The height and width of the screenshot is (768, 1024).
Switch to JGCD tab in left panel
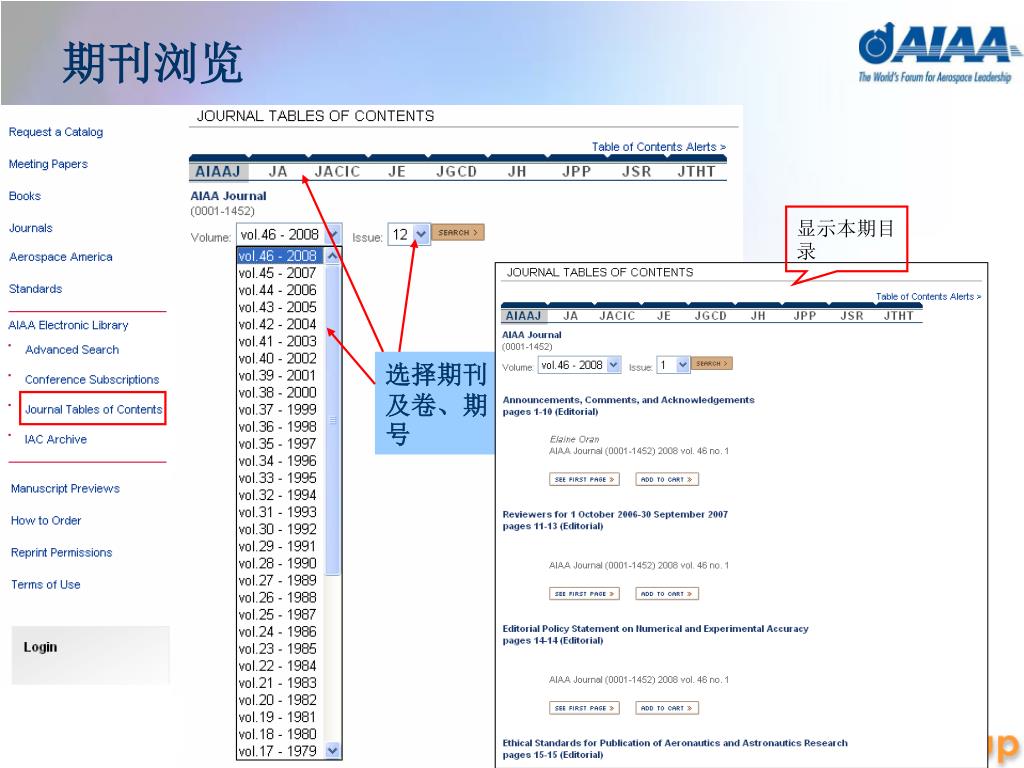456,171
